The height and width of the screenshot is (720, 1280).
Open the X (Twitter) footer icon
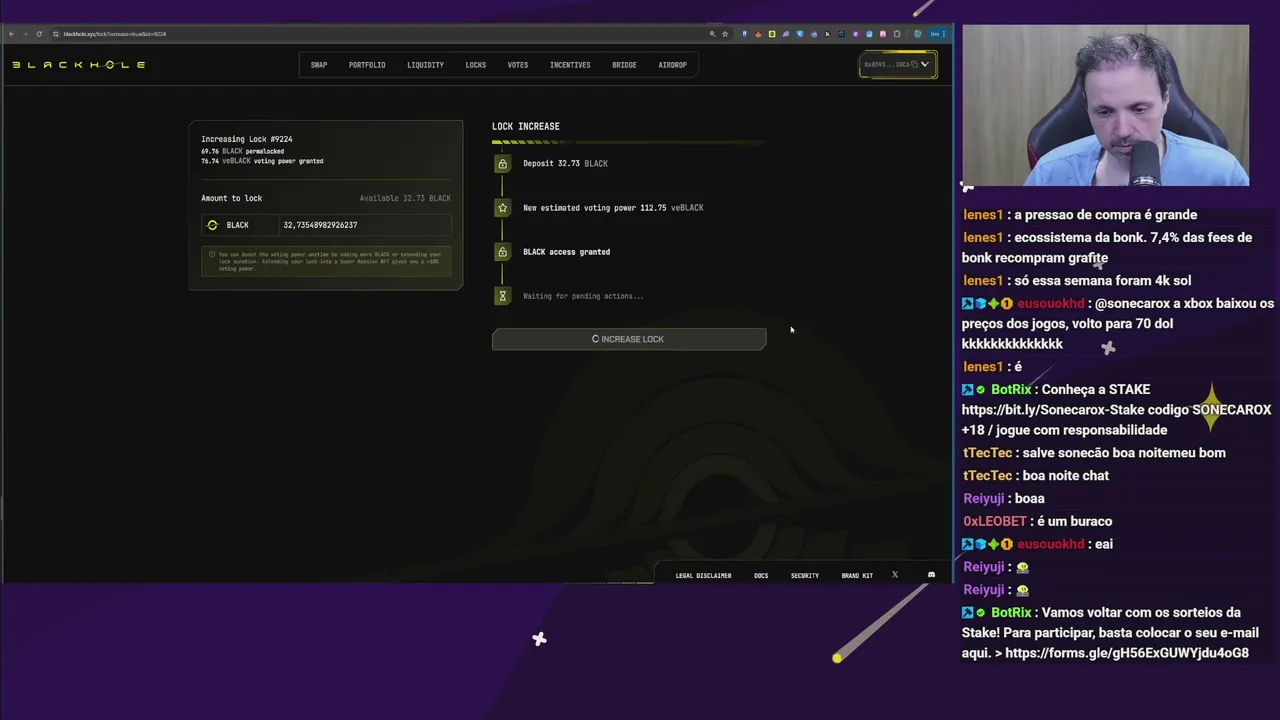[x=895, y=575]
